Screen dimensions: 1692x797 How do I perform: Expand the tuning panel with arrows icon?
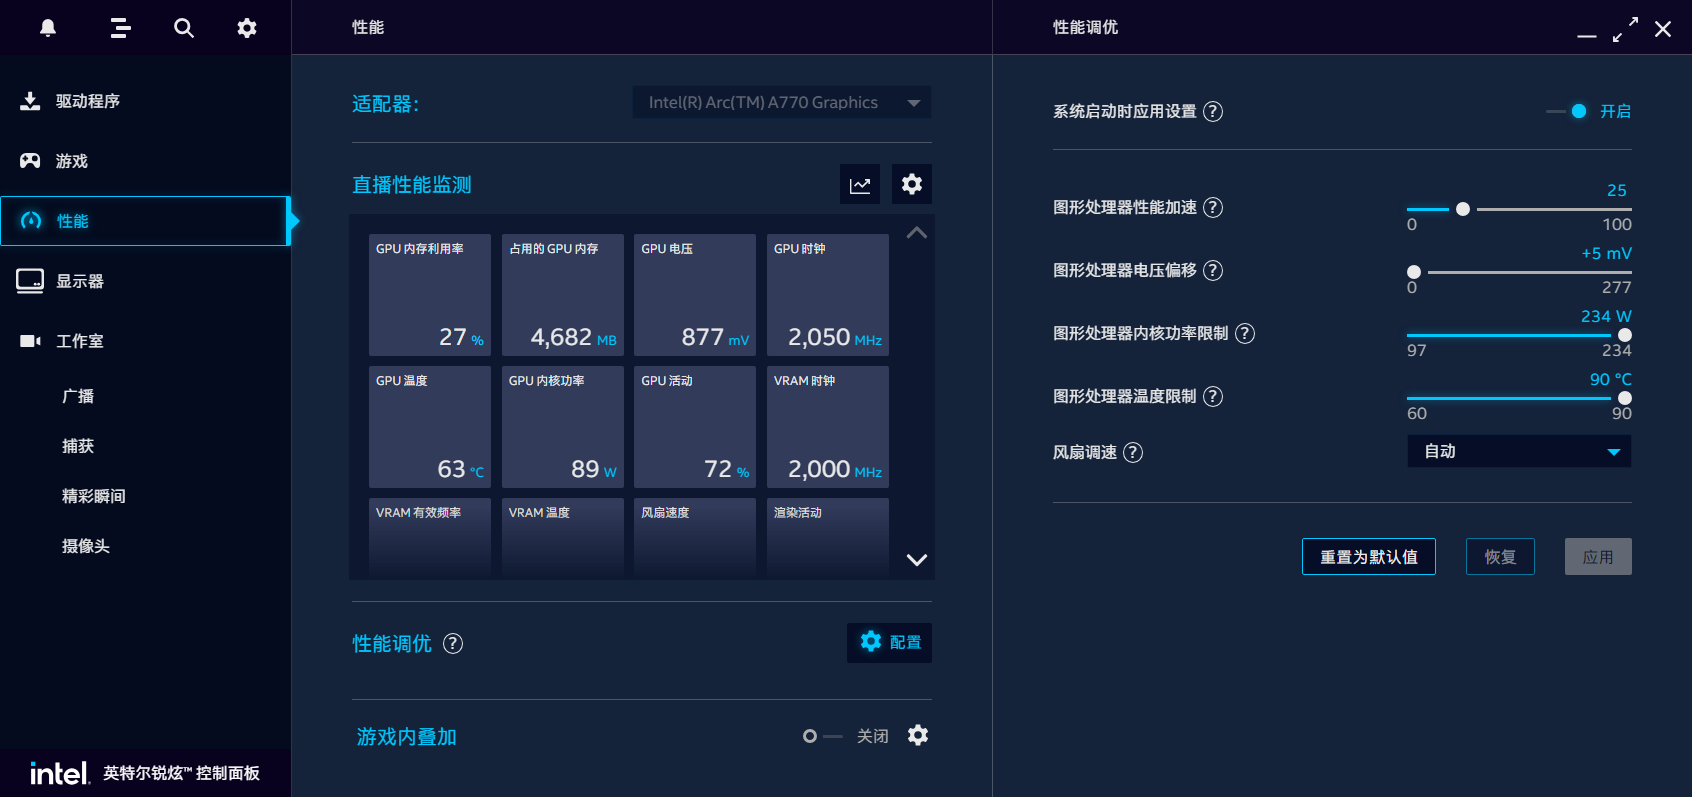coord(1625,29)
